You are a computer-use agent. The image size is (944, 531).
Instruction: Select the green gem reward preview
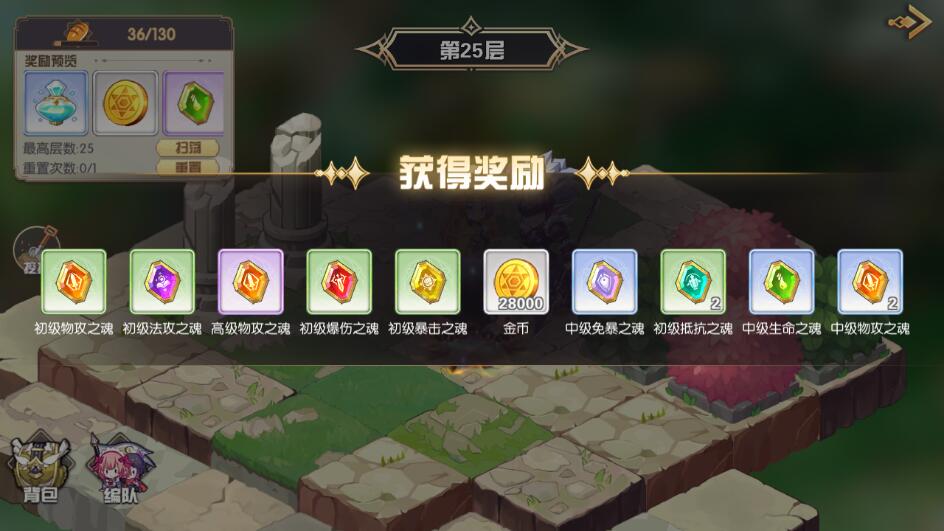194,103
